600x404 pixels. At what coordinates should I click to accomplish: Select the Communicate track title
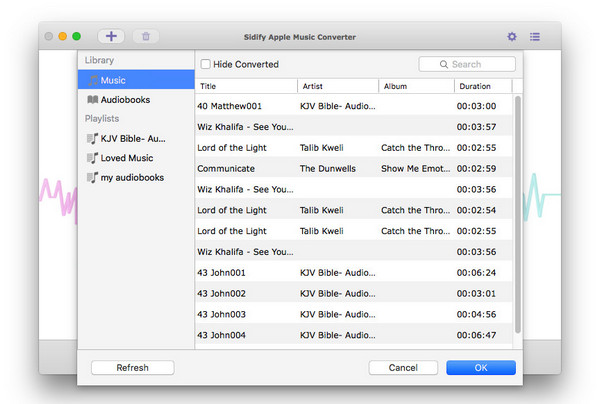click(226, 169)
